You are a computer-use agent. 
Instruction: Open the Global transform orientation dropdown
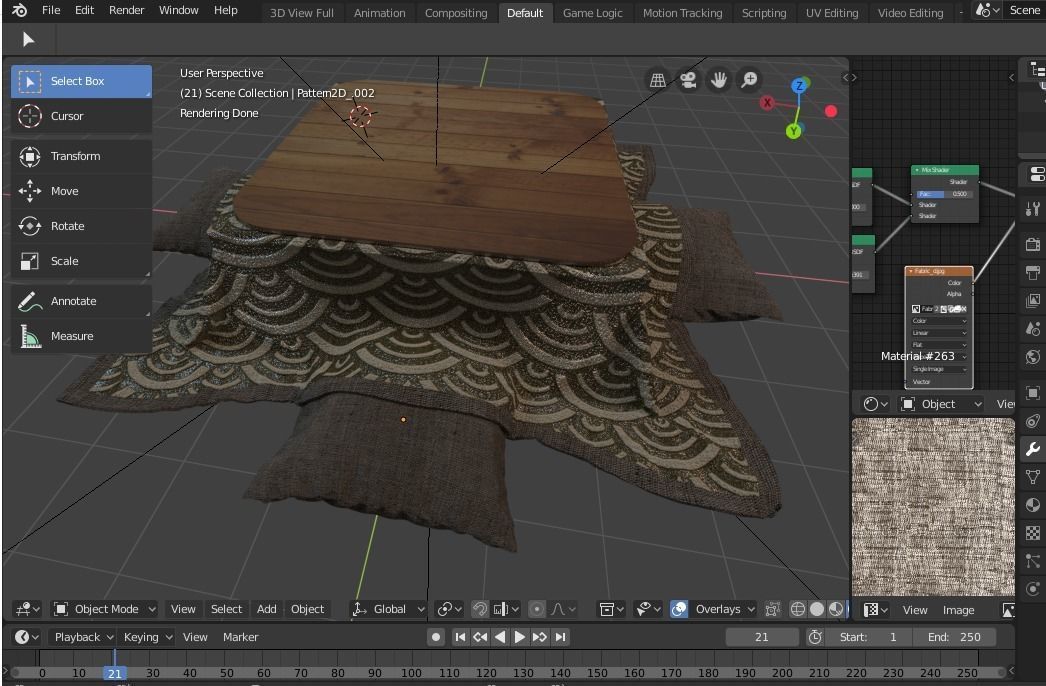388,609
